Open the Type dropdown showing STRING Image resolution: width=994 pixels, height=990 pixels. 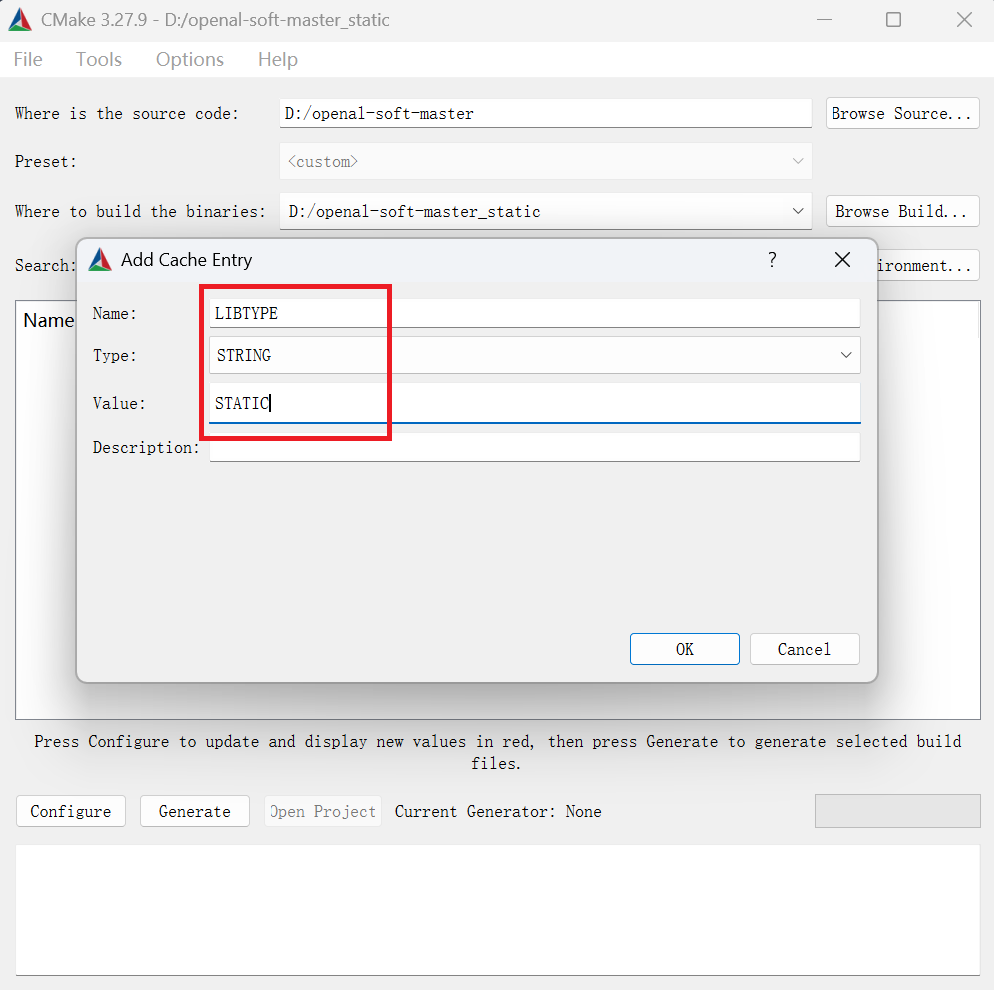534,355
